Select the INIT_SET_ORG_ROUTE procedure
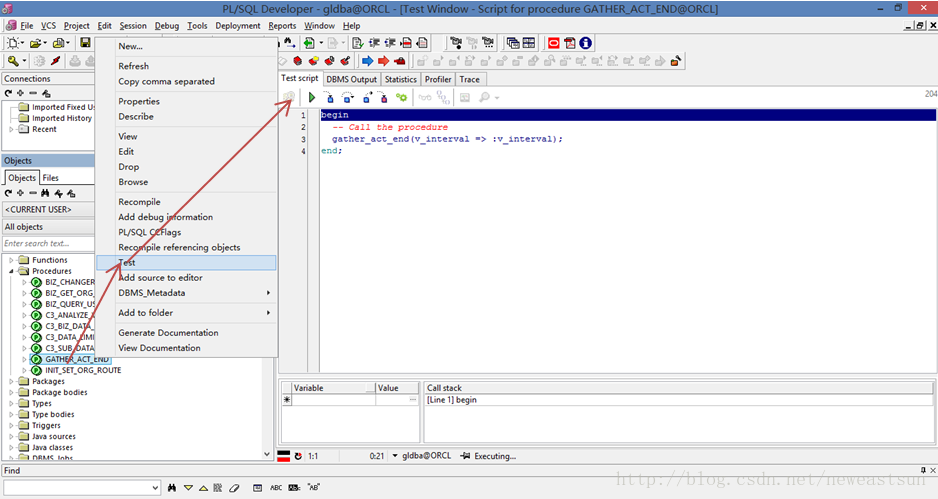The image size is (938, 499). click(x=83, y=370)
